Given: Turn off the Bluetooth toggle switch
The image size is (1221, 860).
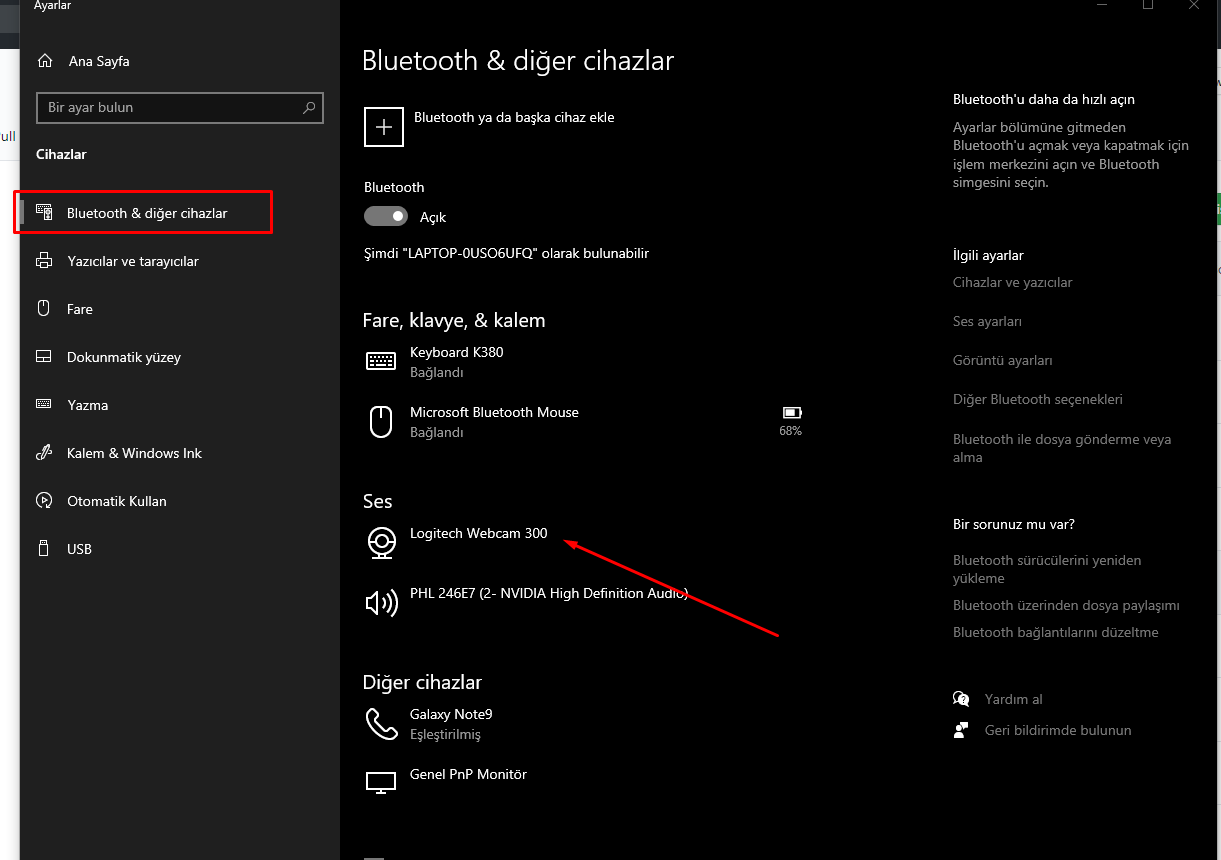Looking at the screenshot, I should (x=386, y=216).
